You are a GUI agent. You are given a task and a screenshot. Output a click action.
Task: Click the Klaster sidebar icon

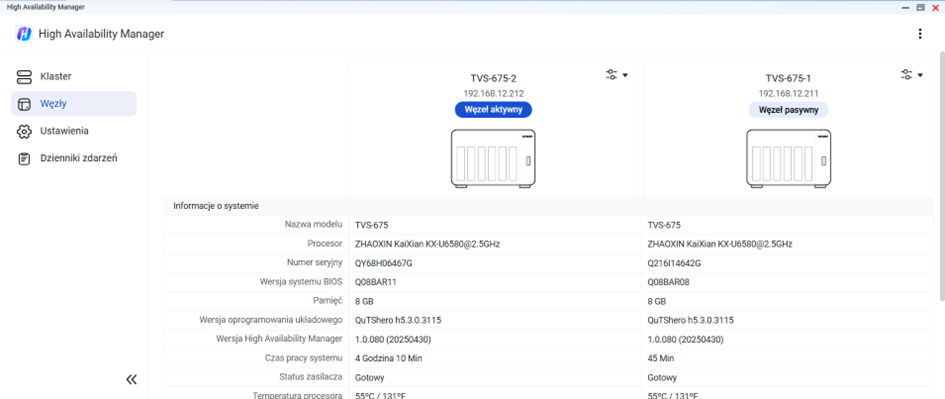[24, 77]
